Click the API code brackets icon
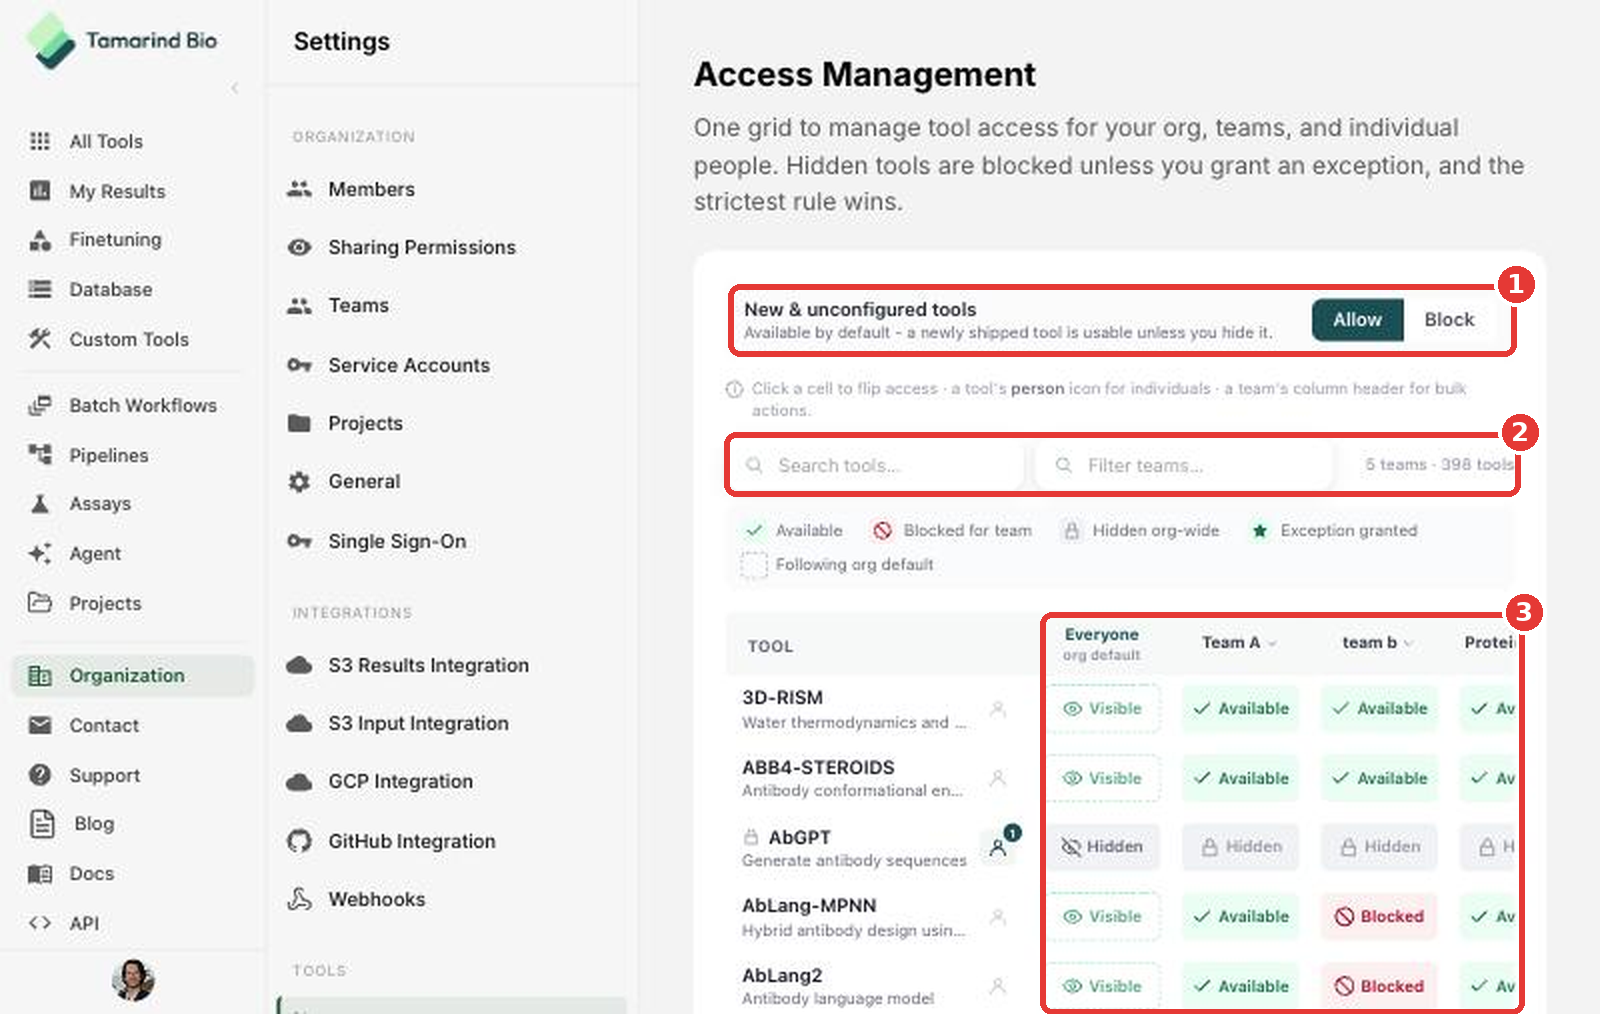 pyautogui.click(x=40, y=923)
